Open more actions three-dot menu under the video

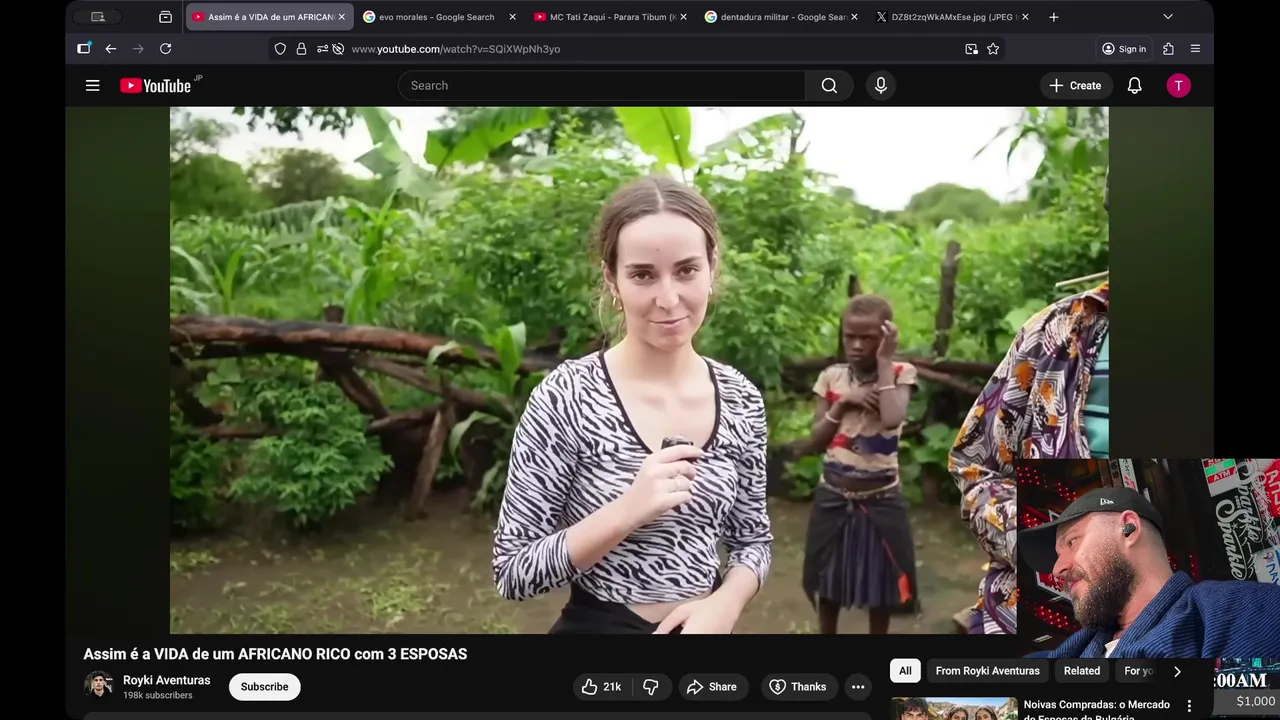pyautogui.click(x=858, y=687)
